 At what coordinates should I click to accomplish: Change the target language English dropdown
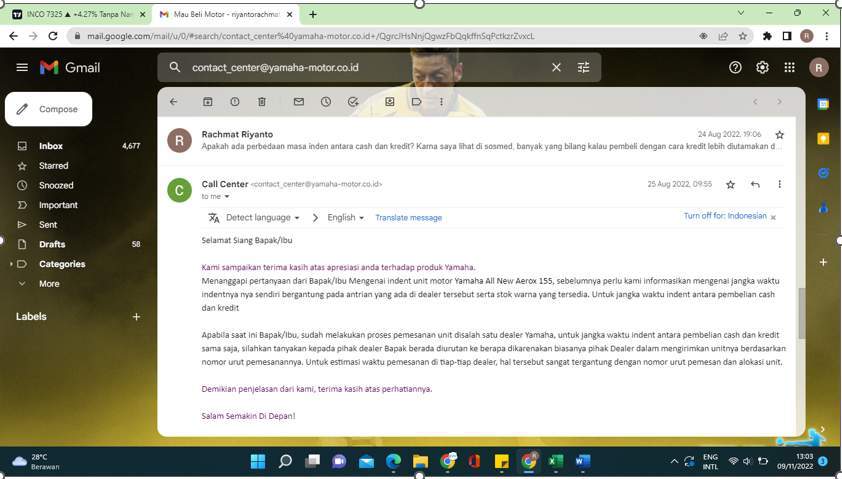346,217
